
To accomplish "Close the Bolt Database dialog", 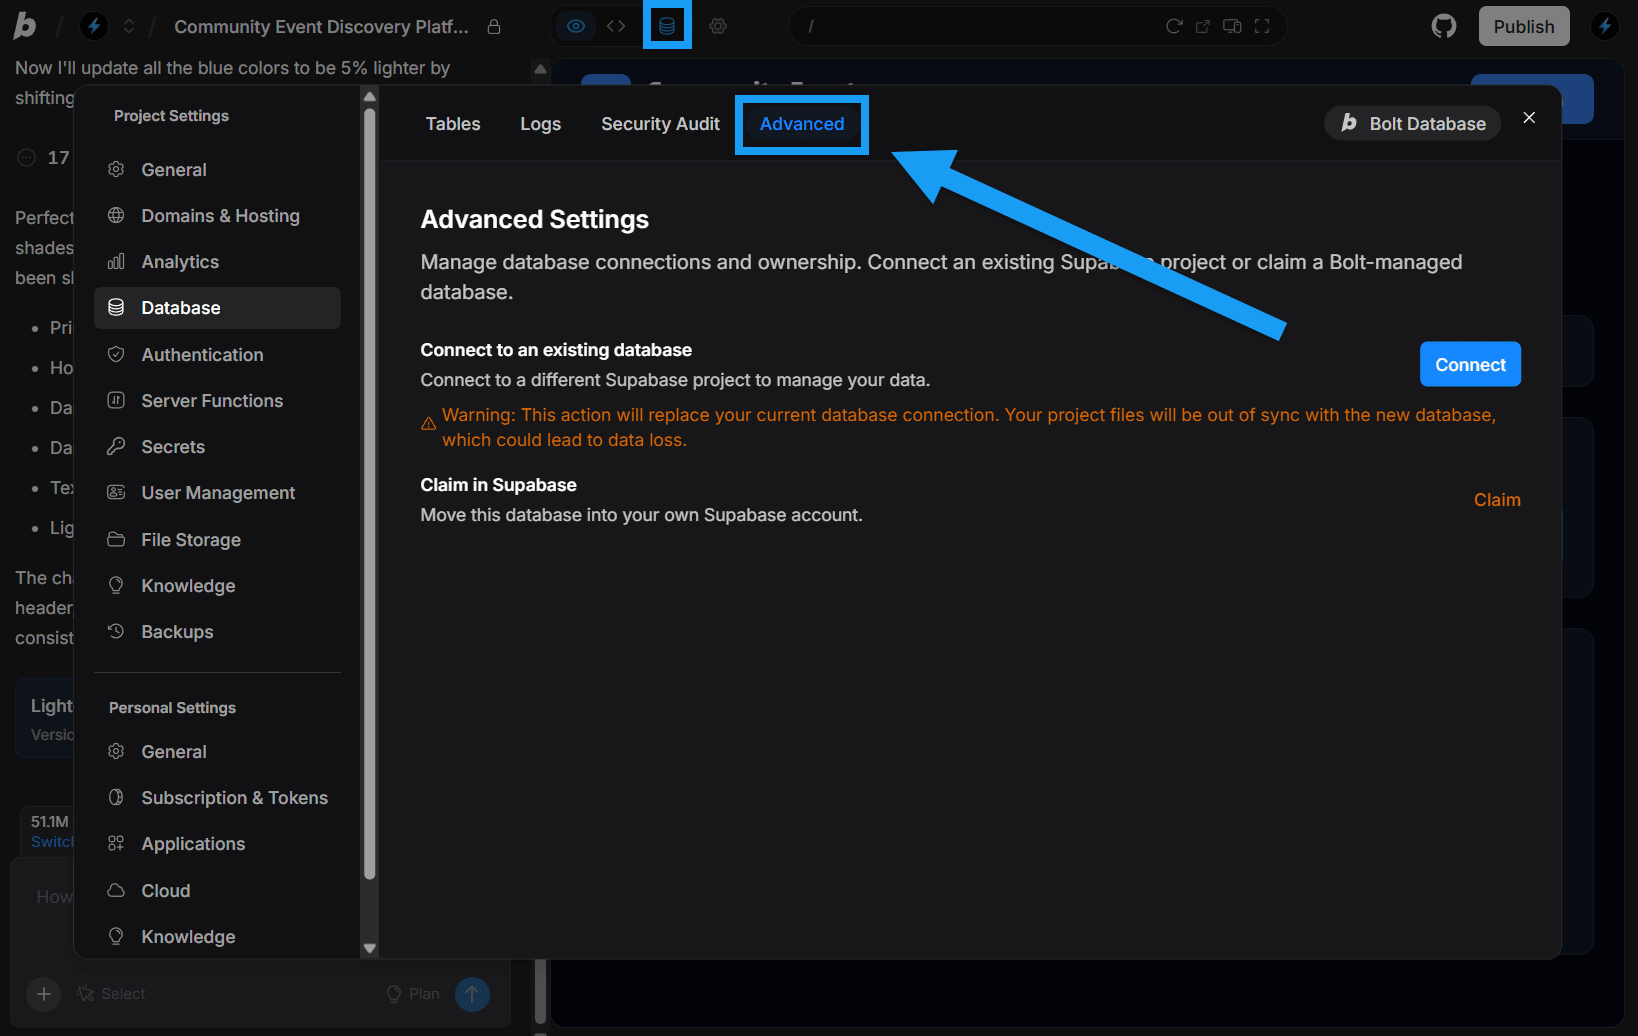I will click(1529, 117).
